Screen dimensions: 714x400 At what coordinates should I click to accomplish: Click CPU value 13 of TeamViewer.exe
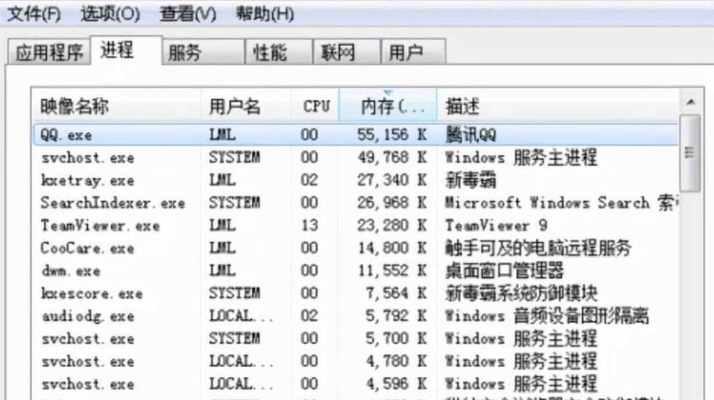click(309, 226)
